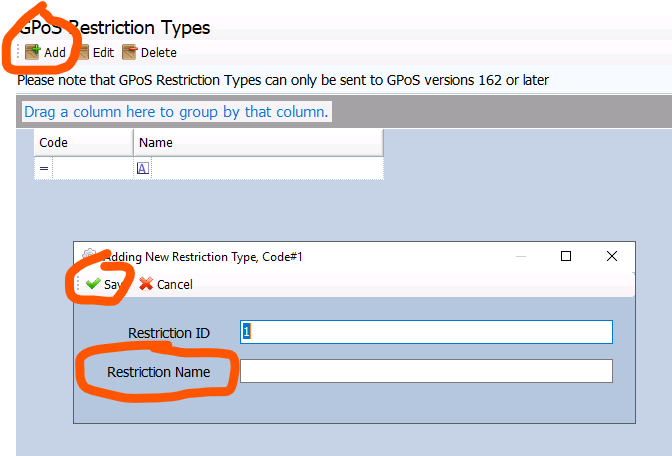Click the Delete restriction type icon

(129, 52)
